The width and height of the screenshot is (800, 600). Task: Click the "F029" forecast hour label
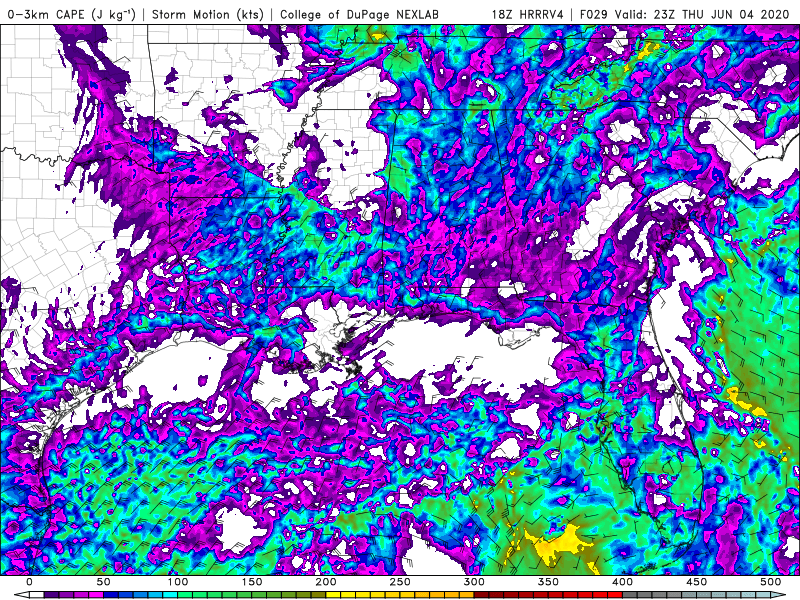[x=593, y=14]
